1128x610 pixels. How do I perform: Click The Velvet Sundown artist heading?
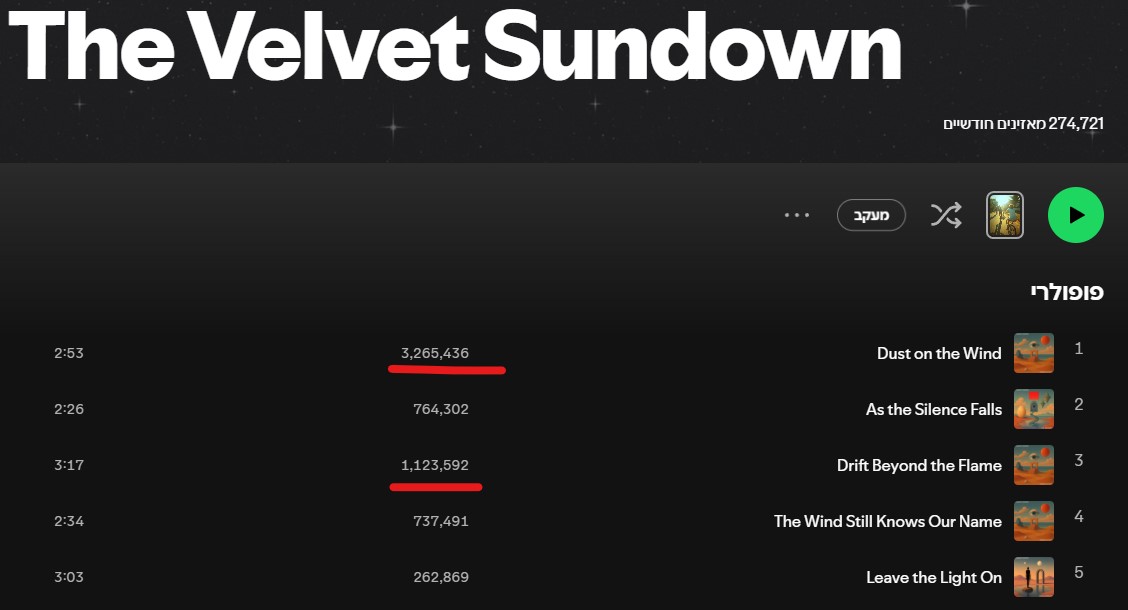tap(455, 45)
